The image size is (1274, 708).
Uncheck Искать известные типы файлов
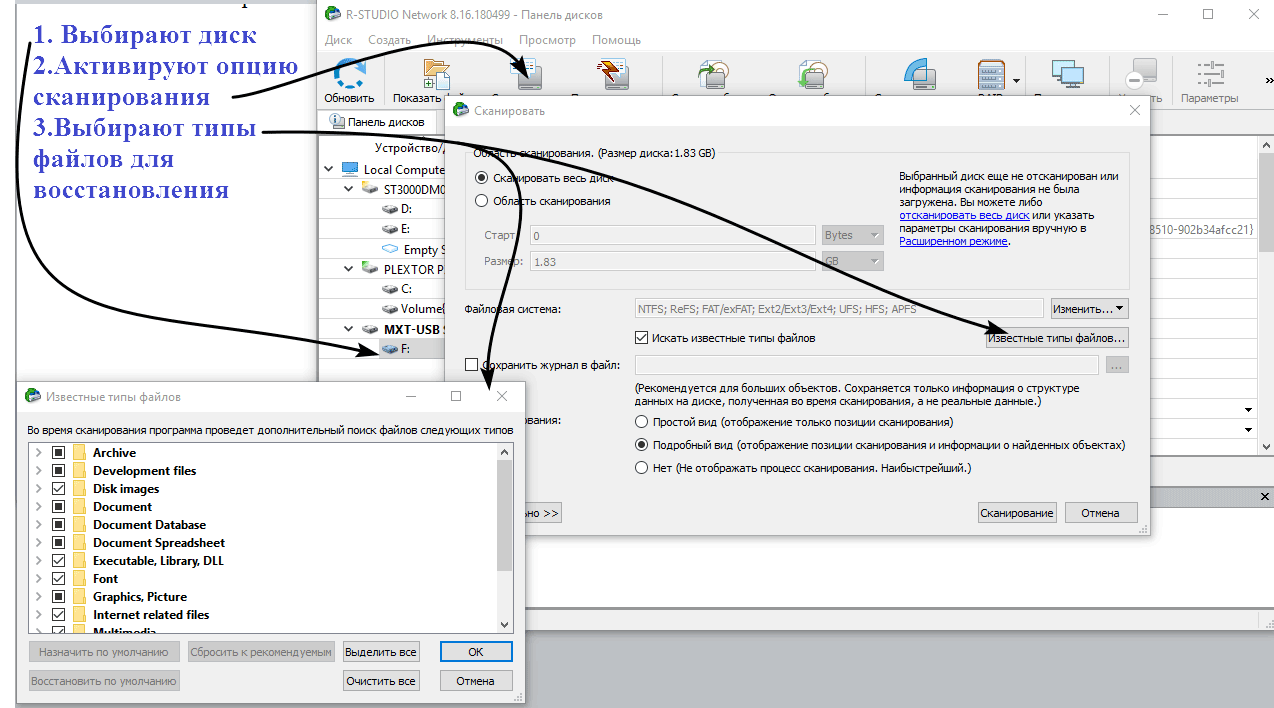click(642, 338)
